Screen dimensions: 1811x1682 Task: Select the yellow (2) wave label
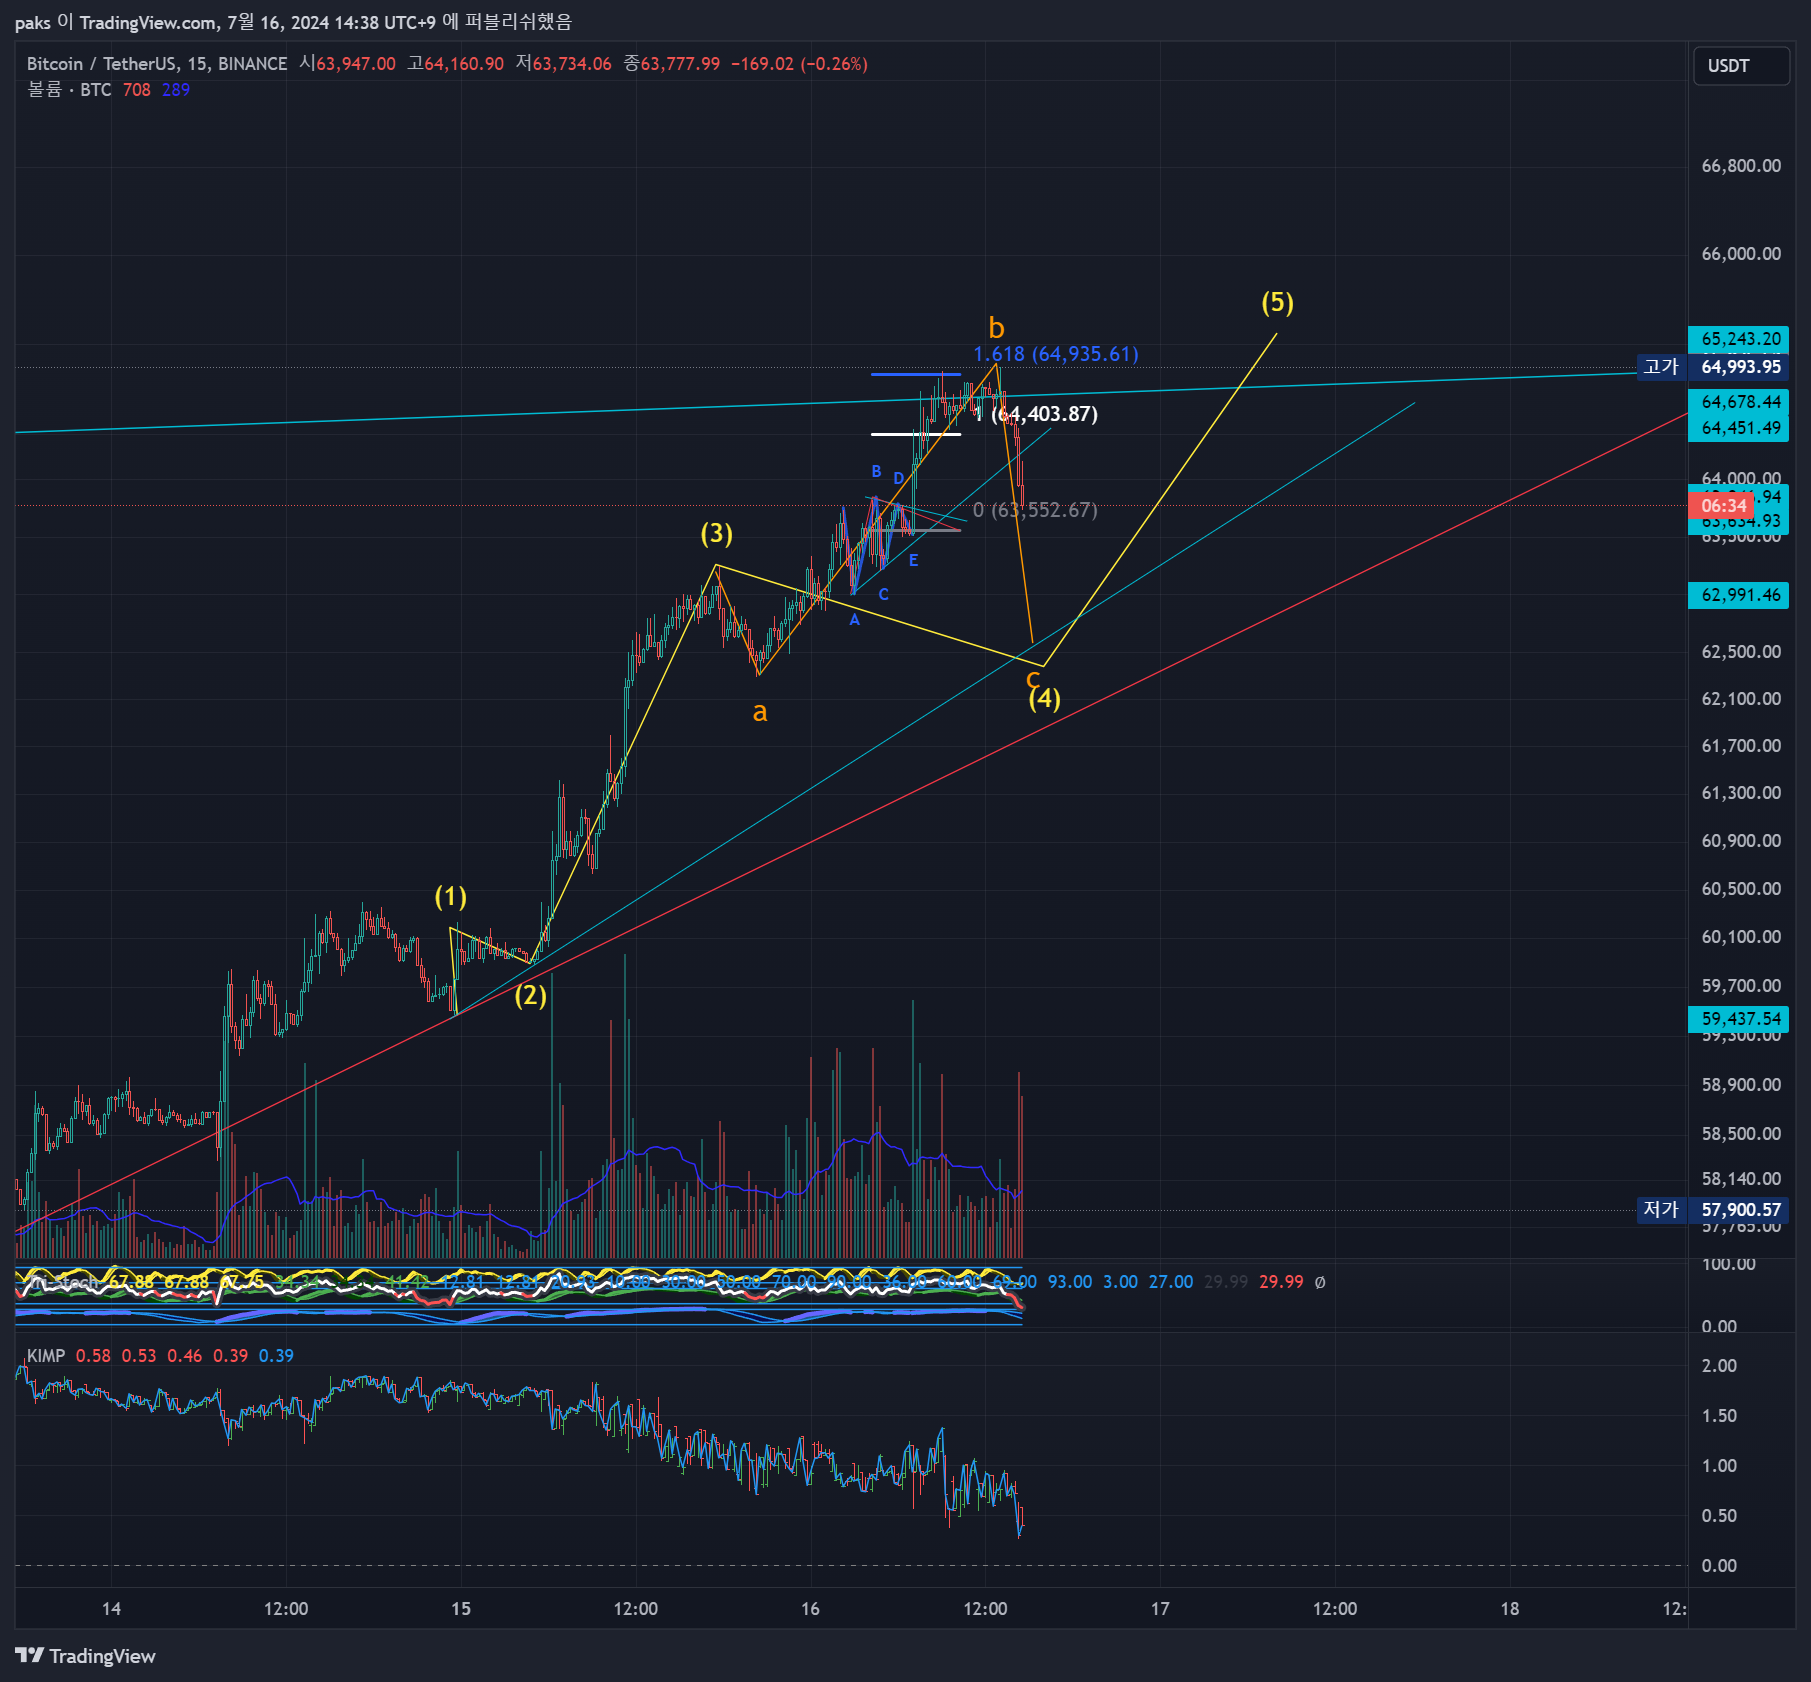click(x=530, y=995)
